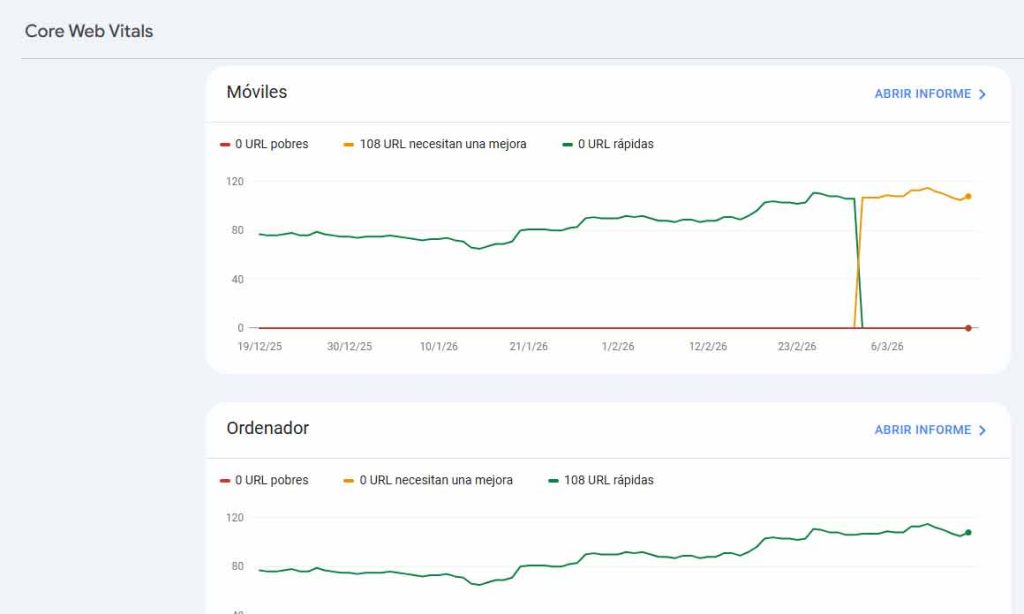Click the green '108 URL rápidas' marker under Ordenador

click(x=552, y=480)
